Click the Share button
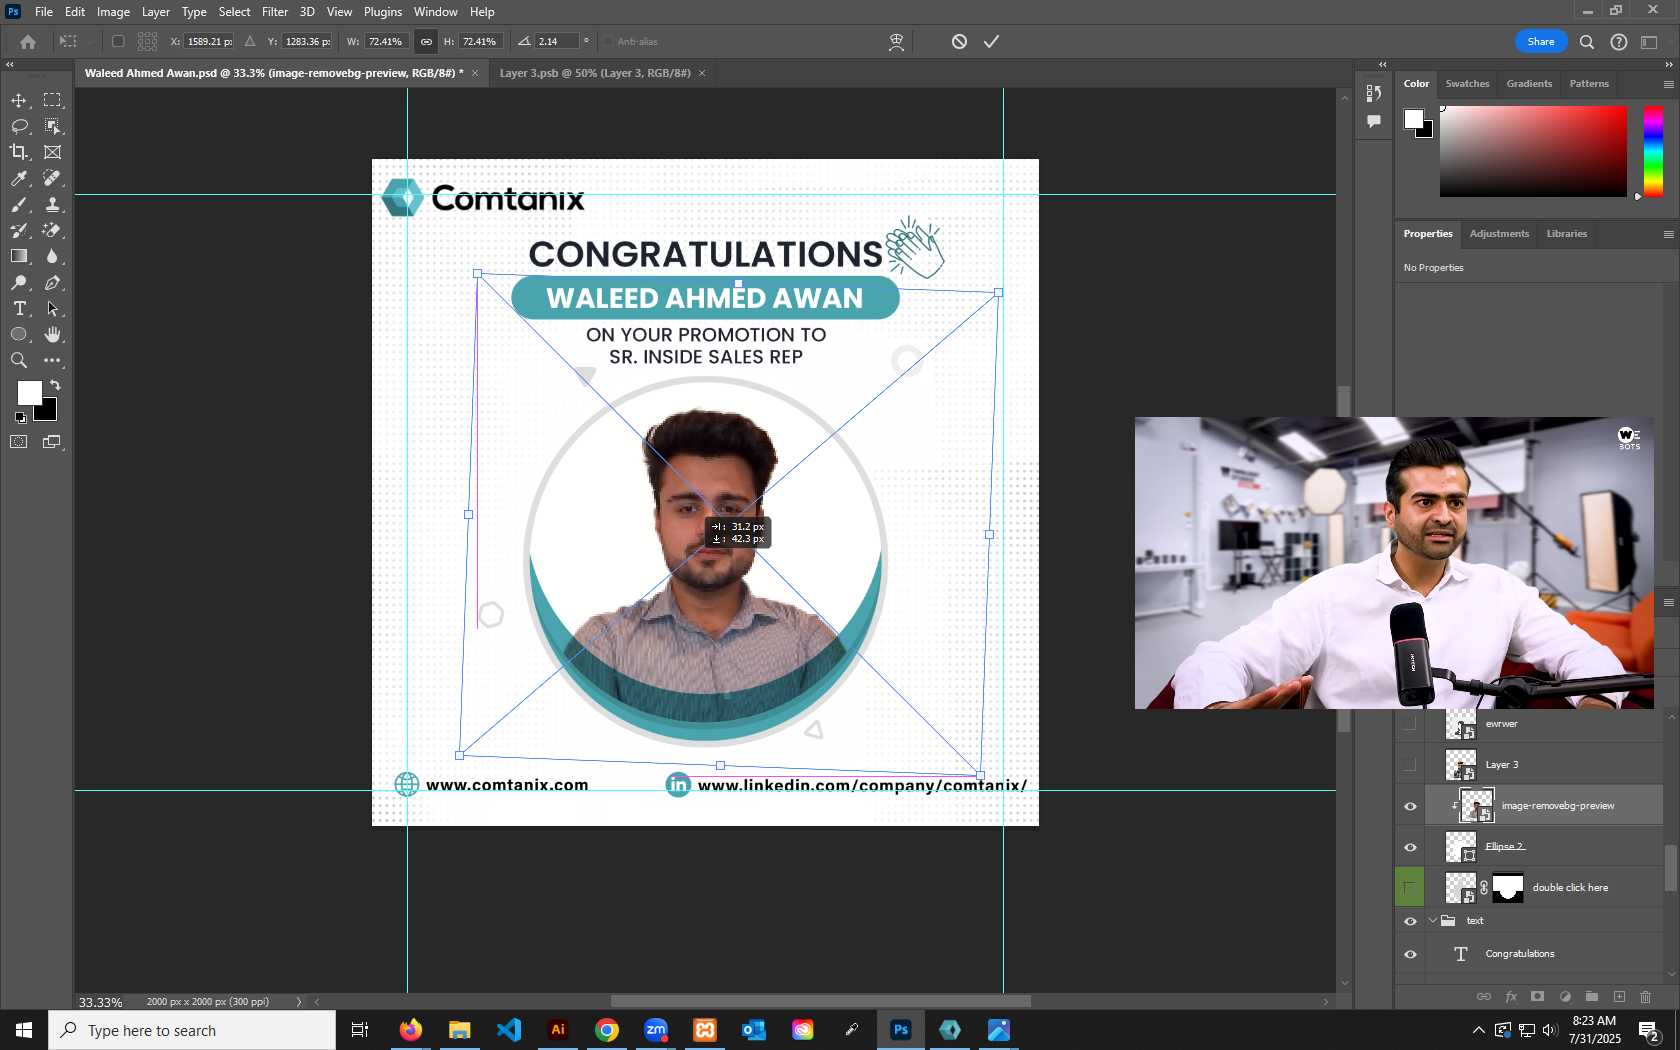1680x1050 pixels. pos(1540,41)
